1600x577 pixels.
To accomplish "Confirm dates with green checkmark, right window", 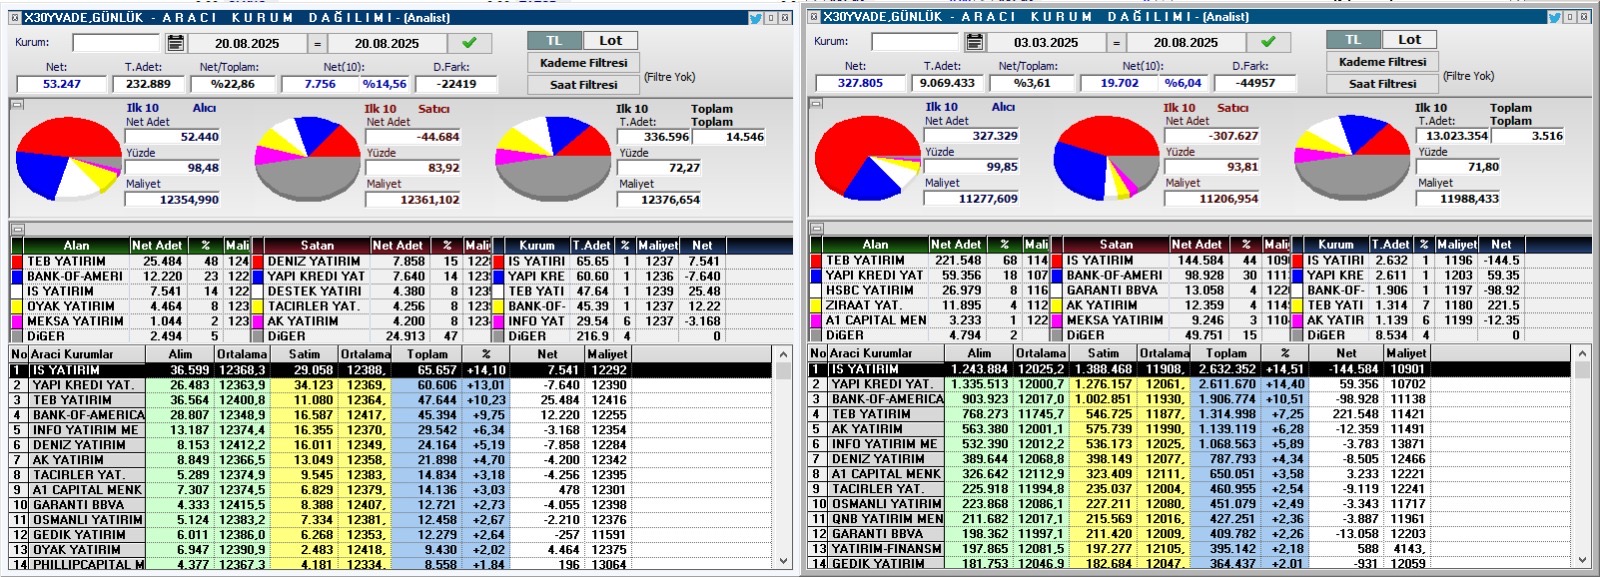I will 1268,42.
